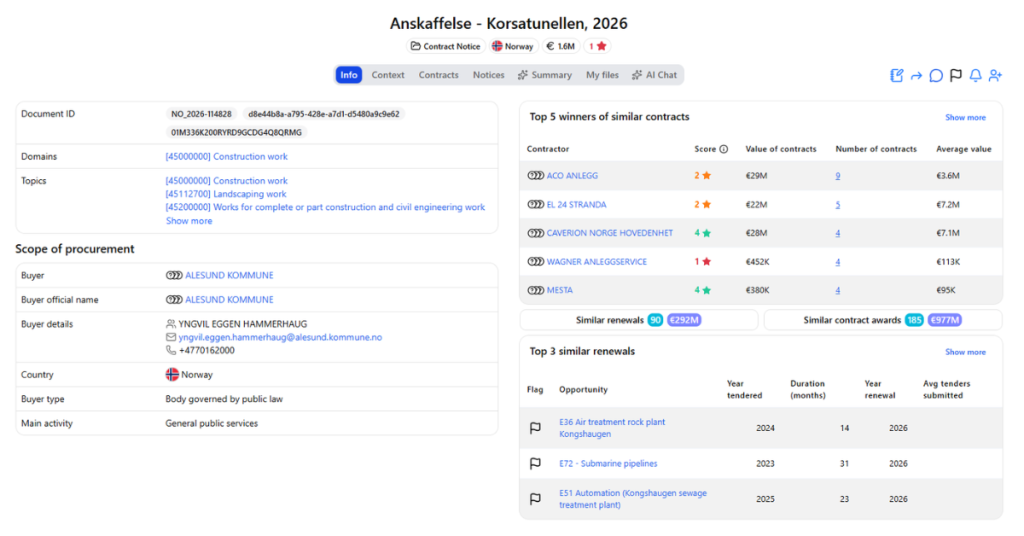Click the WAGNER ANLEGGSERVICE company icon
This screenshot has height=536, width=1024.
(x=536, y=262)
